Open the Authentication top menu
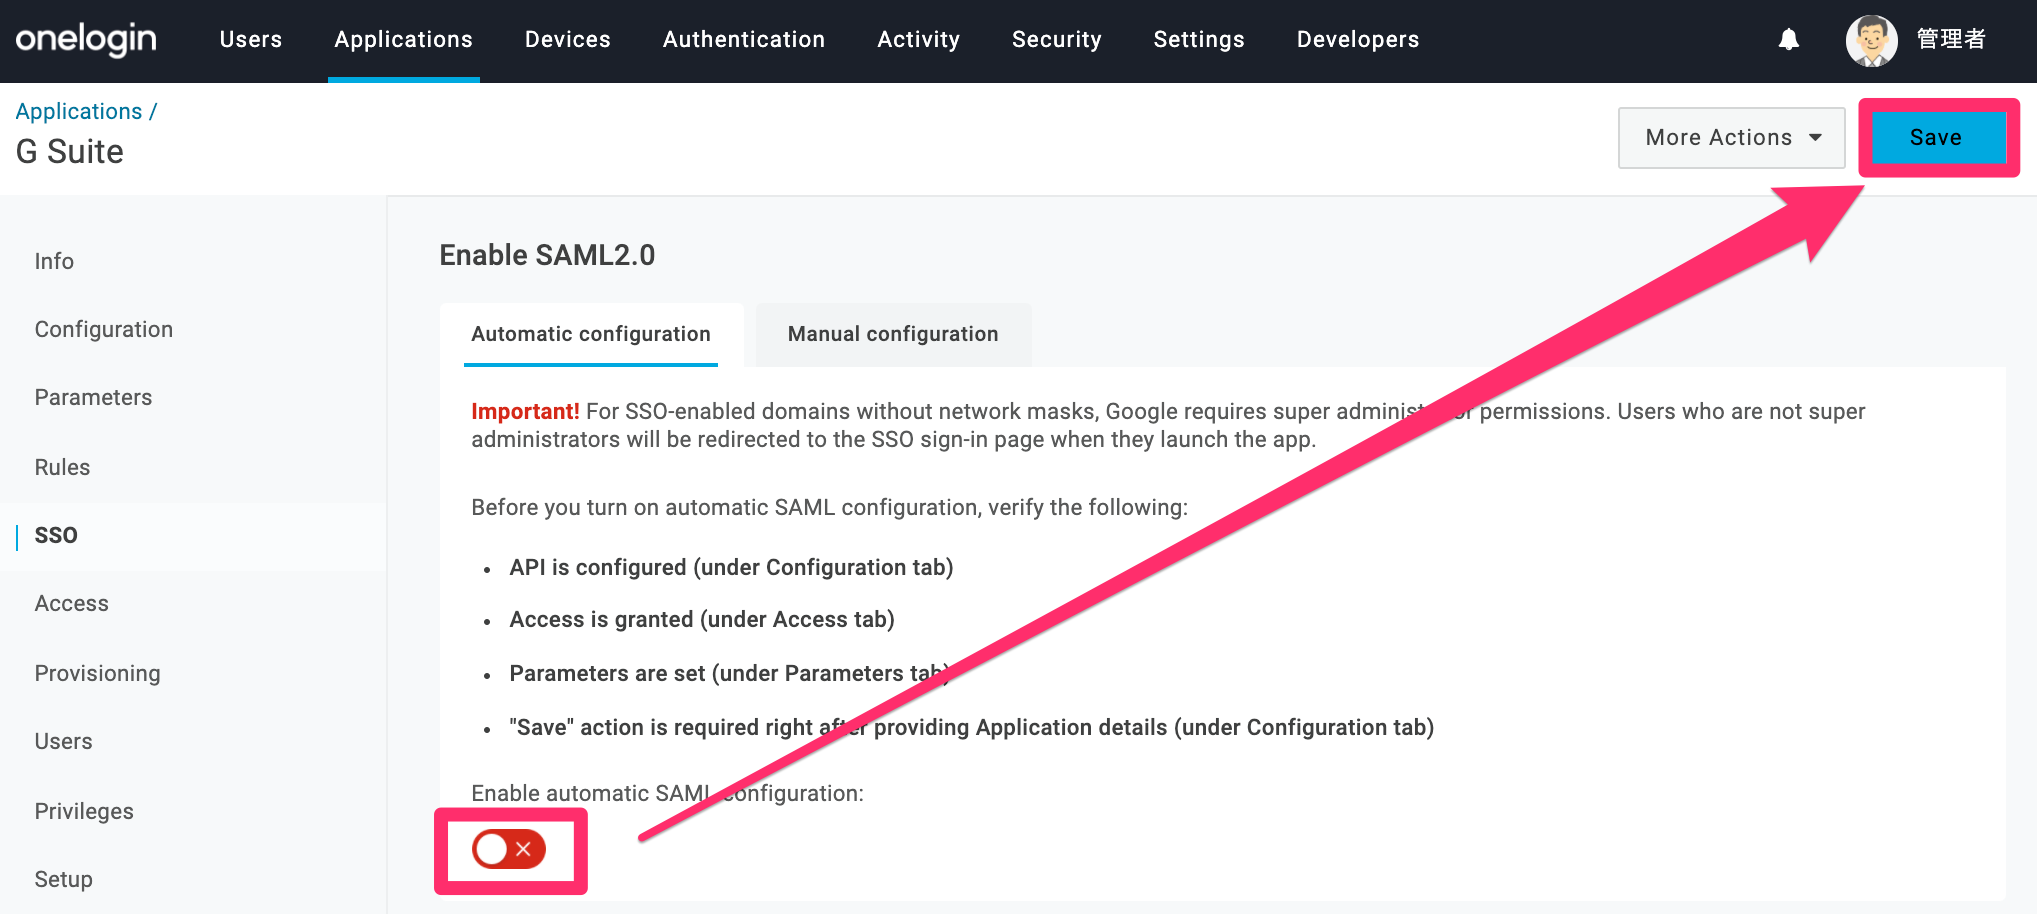 pyautogui.click(x=744, y=39)
